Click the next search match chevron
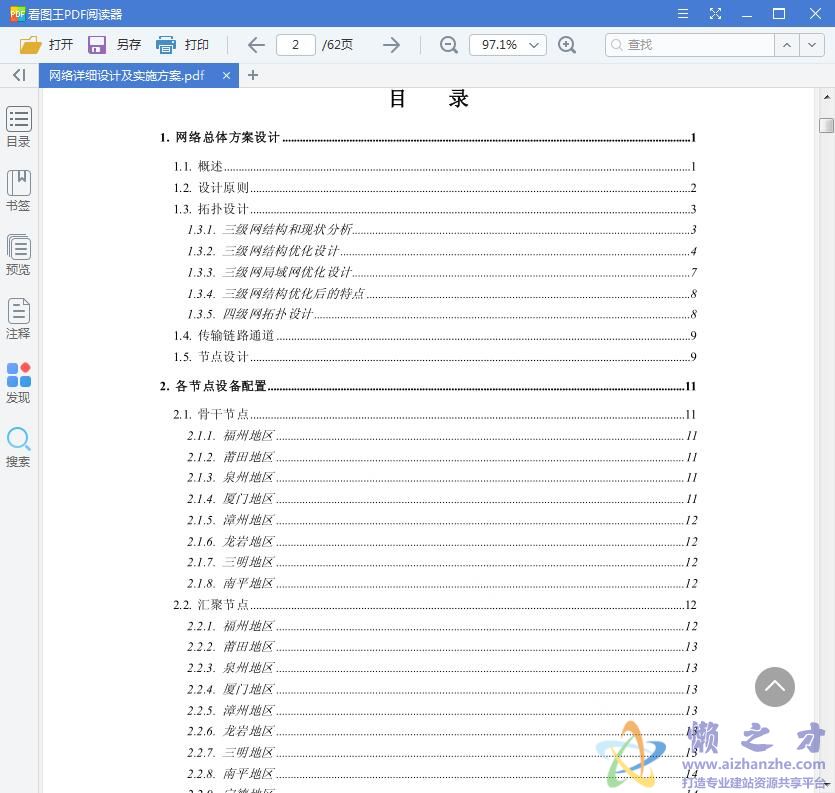 (812, 45)
